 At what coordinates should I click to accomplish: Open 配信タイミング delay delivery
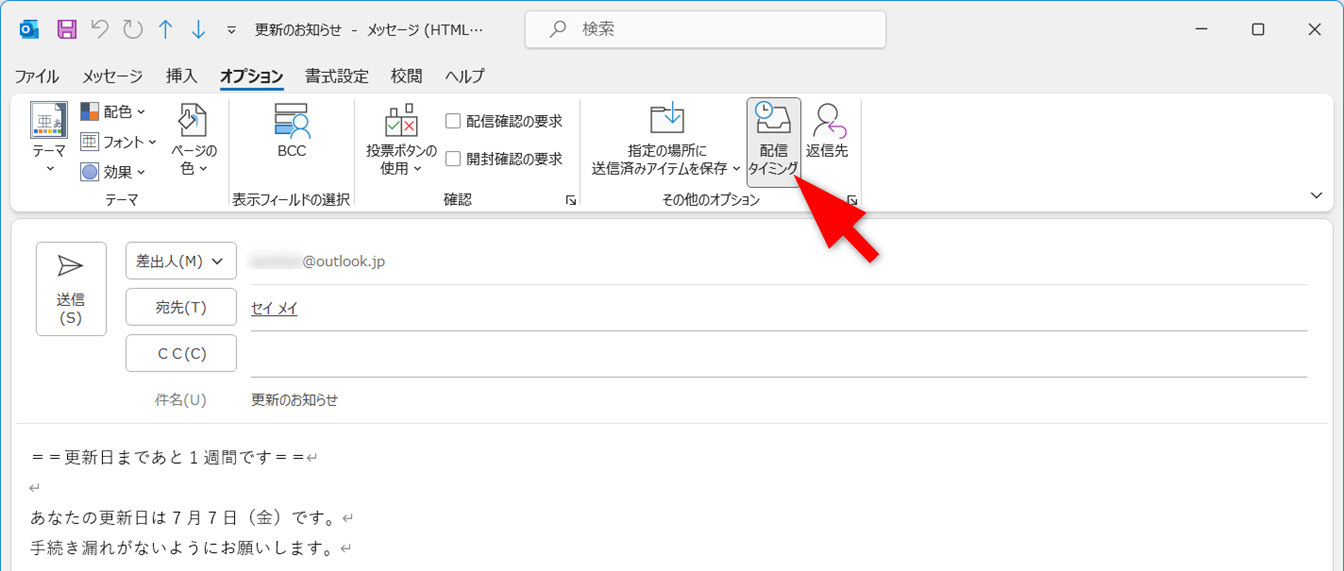pyautogui.click(x=773, y=142)
